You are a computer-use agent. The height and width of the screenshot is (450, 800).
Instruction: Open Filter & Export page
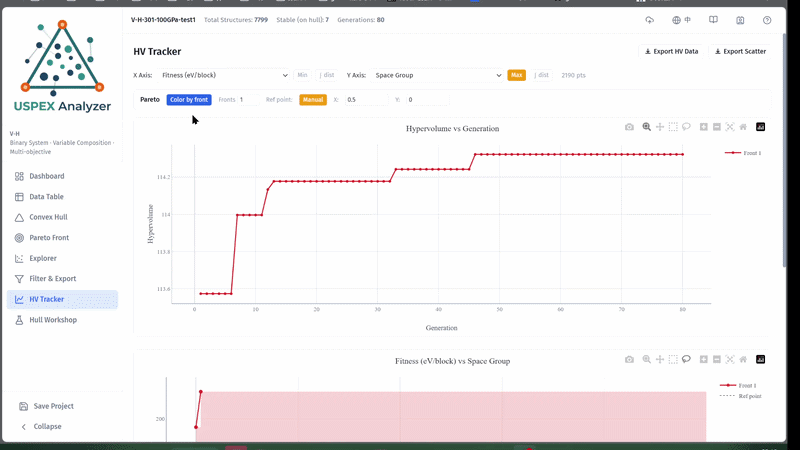click(62, 279)
